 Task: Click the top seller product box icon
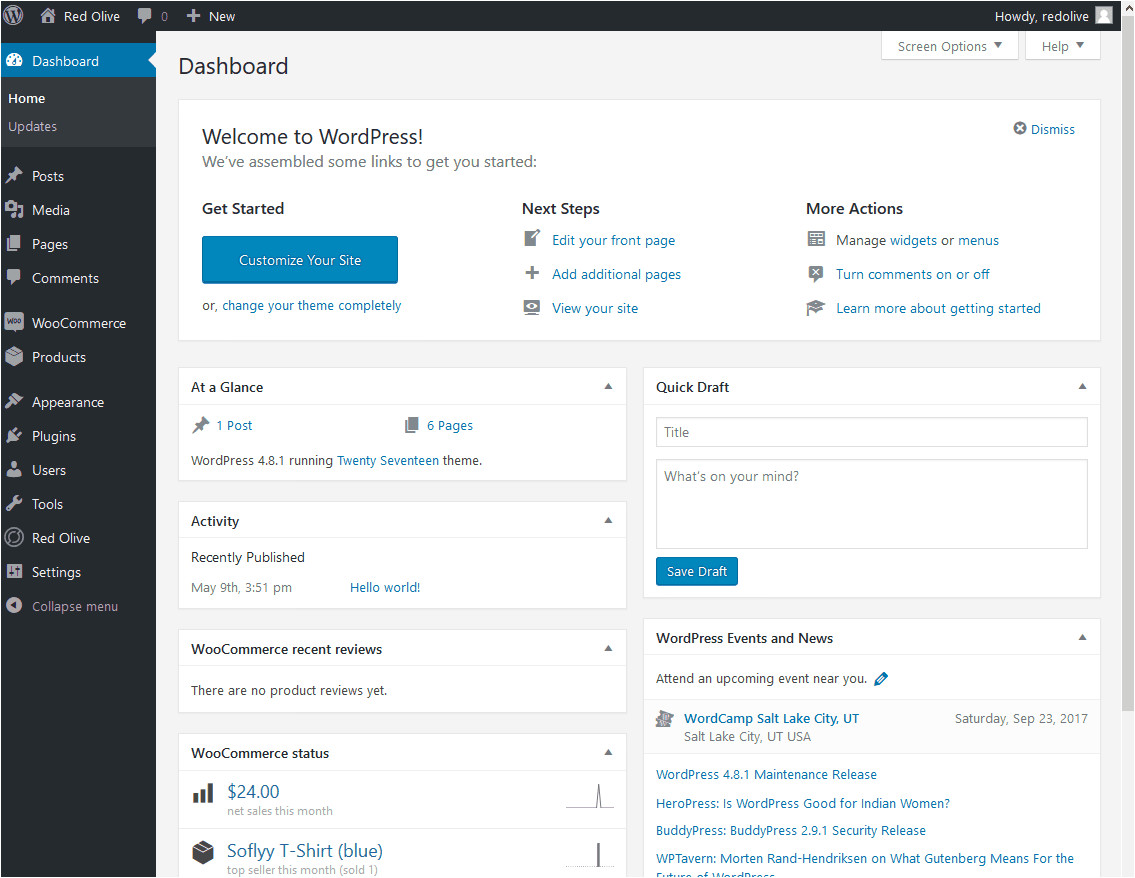(x=203, y=852)
